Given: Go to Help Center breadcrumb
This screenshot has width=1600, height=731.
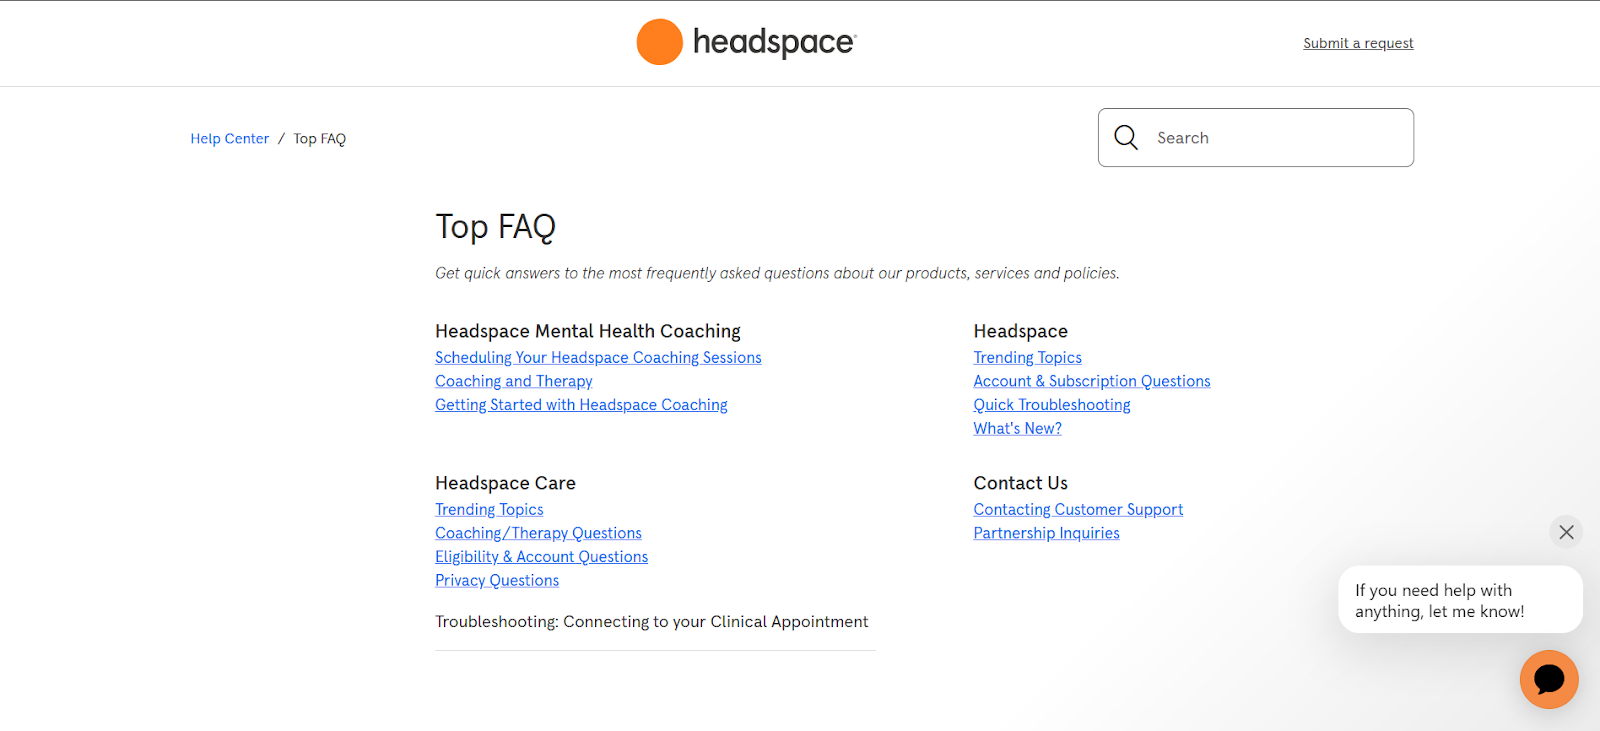Looking at the screenshot, I should (x=230, y=139).
